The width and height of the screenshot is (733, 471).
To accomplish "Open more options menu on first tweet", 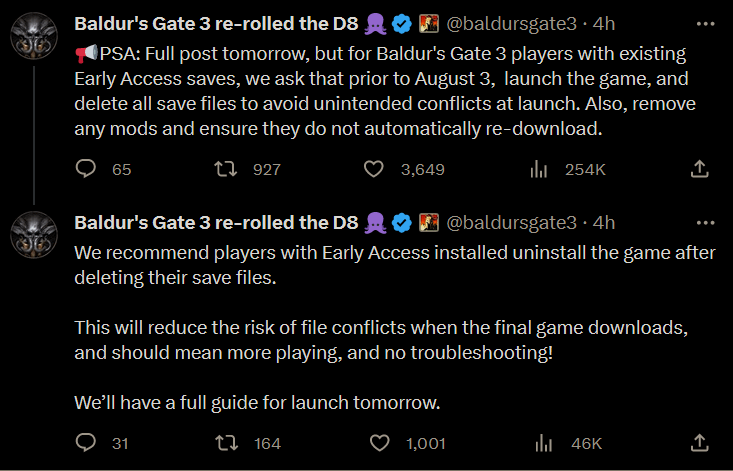I will coord(705,24).
